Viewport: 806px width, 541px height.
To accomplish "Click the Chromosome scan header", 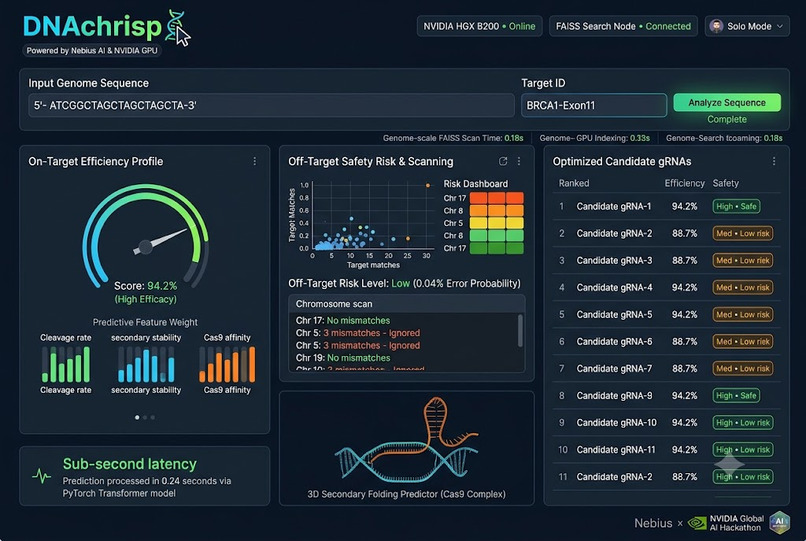I will coord(406,304).
